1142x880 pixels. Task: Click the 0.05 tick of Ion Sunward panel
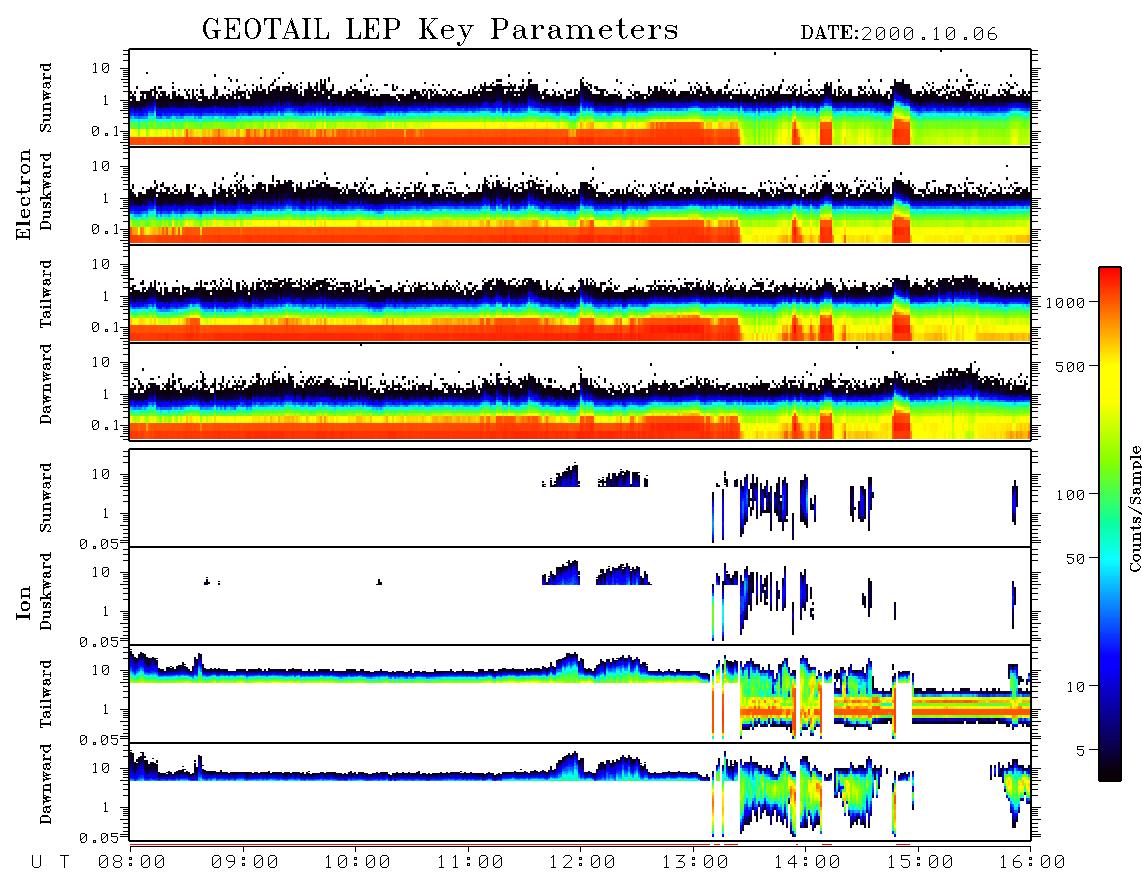pyautogui.click(x=99, y=543)
